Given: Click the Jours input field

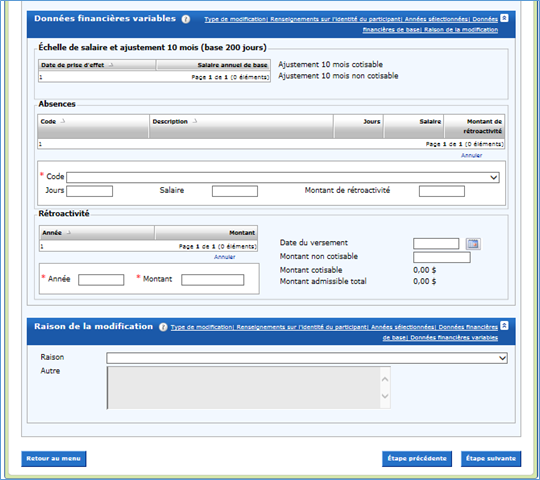Looking at the screenshot, I should point(90,191).
